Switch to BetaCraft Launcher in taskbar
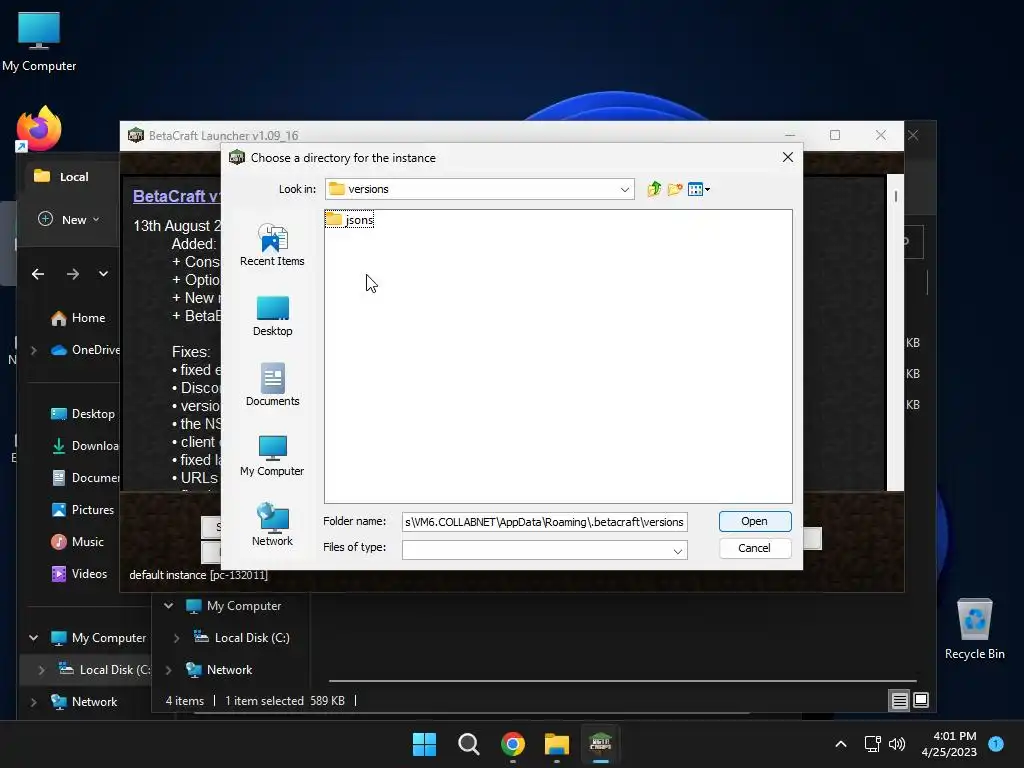This screenshot has width=1024, height=768. (x=600, y=744)
